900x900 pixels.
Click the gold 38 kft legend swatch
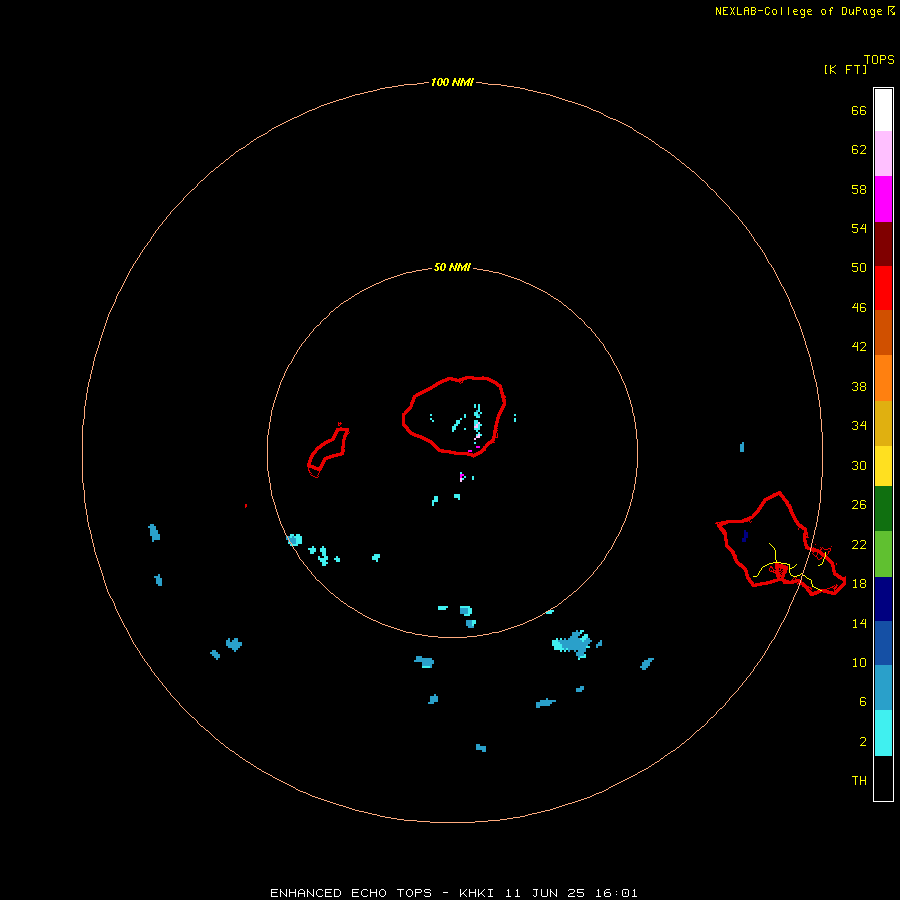pyautogui.click(x=883, y=423)
